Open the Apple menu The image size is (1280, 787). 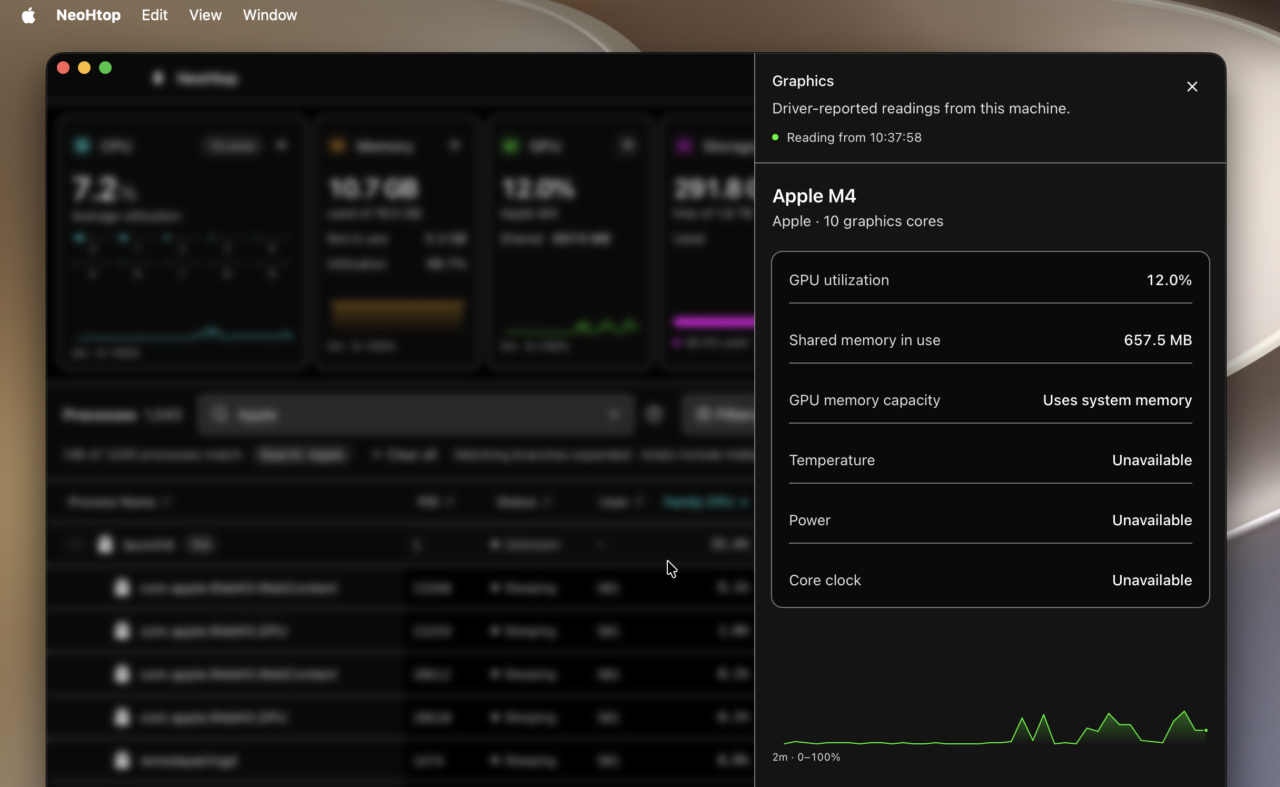[x=28, y=15]
